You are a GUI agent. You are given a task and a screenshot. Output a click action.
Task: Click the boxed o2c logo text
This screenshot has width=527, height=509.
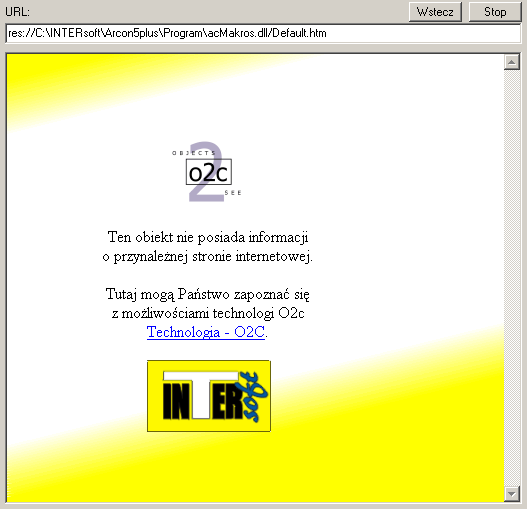pos(209,172)
